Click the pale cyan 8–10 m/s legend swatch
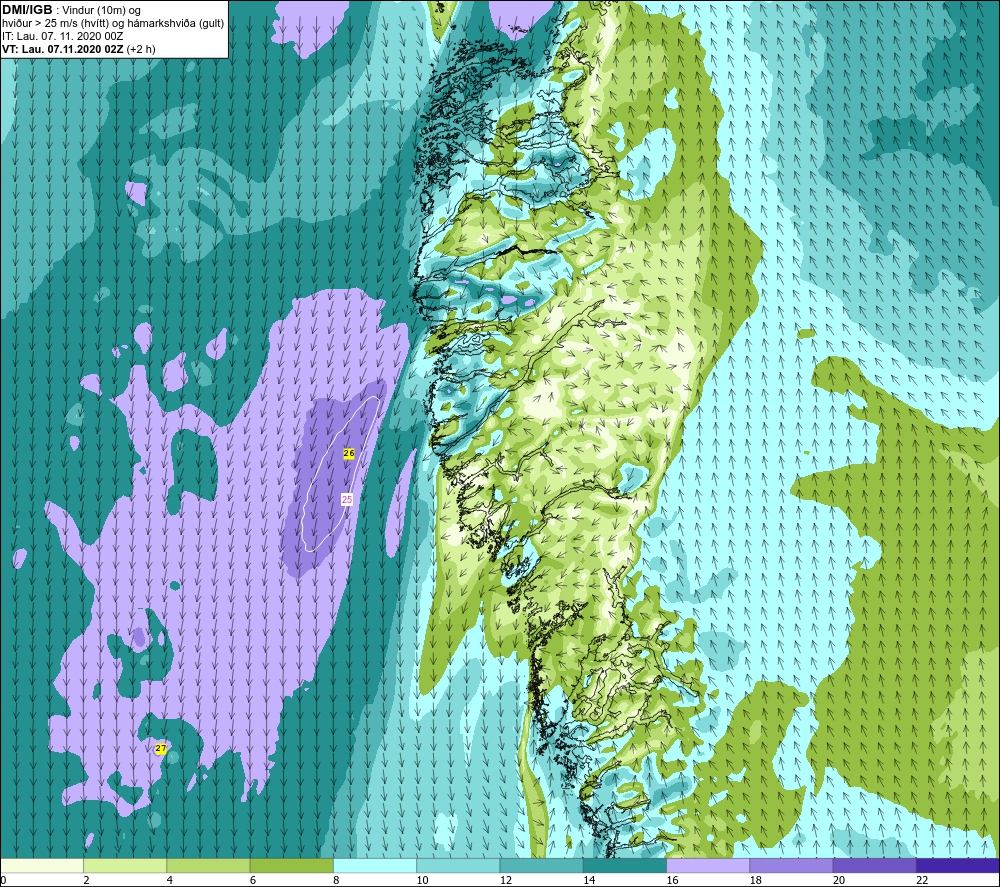The height and width of the screenshot is (887, 1000). click(x=375, y=865)
